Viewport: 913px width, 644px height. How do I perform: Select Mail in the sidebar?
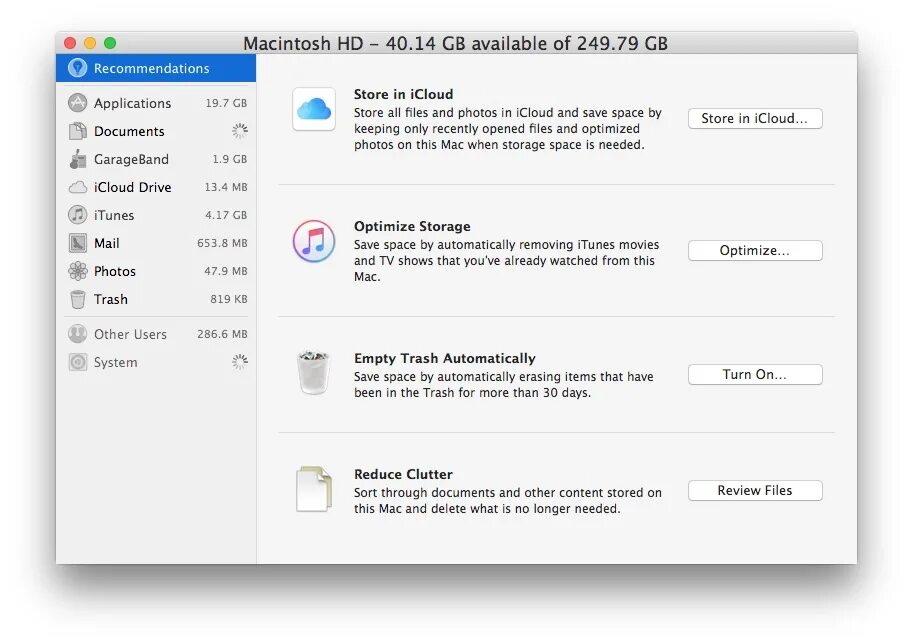[x=156, y=243]
